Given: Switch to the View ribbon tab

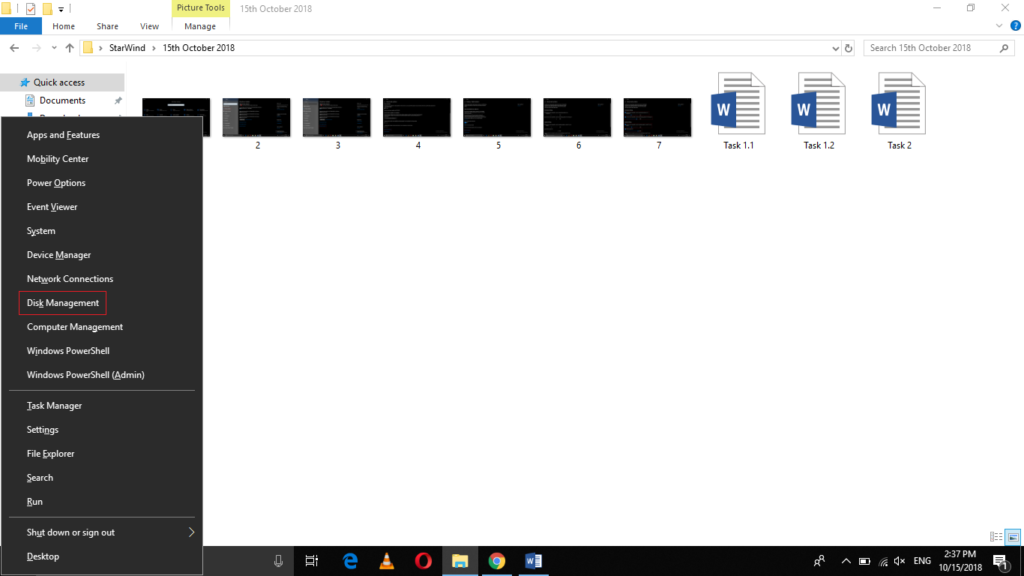Looking at the screenshot, I should (x=149, y=26).
